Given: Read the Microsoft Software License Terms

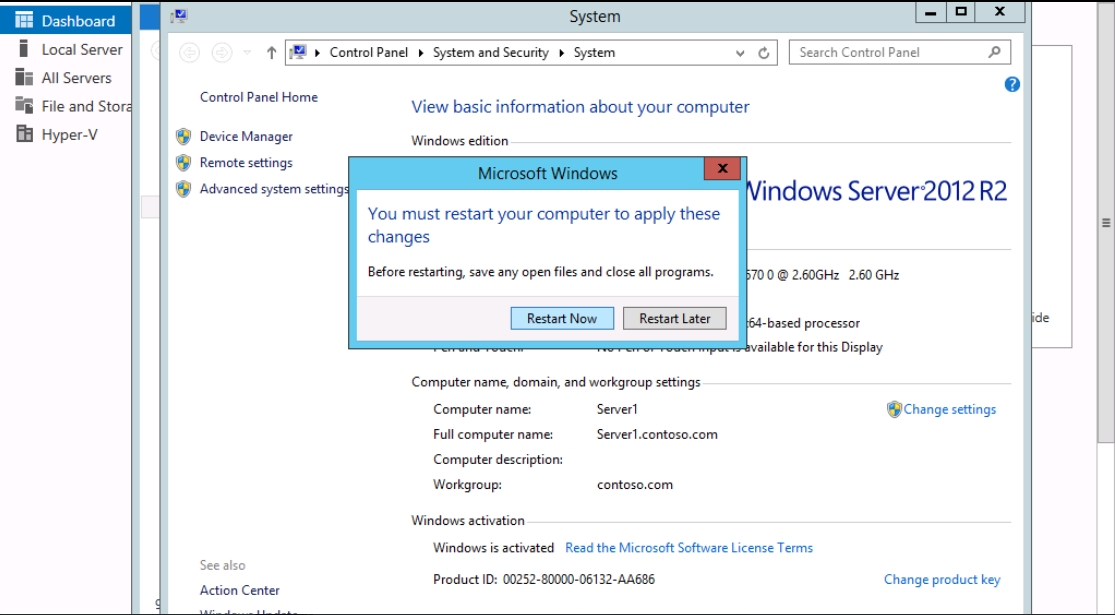Looking at the screenshot, I should [688, 548].
